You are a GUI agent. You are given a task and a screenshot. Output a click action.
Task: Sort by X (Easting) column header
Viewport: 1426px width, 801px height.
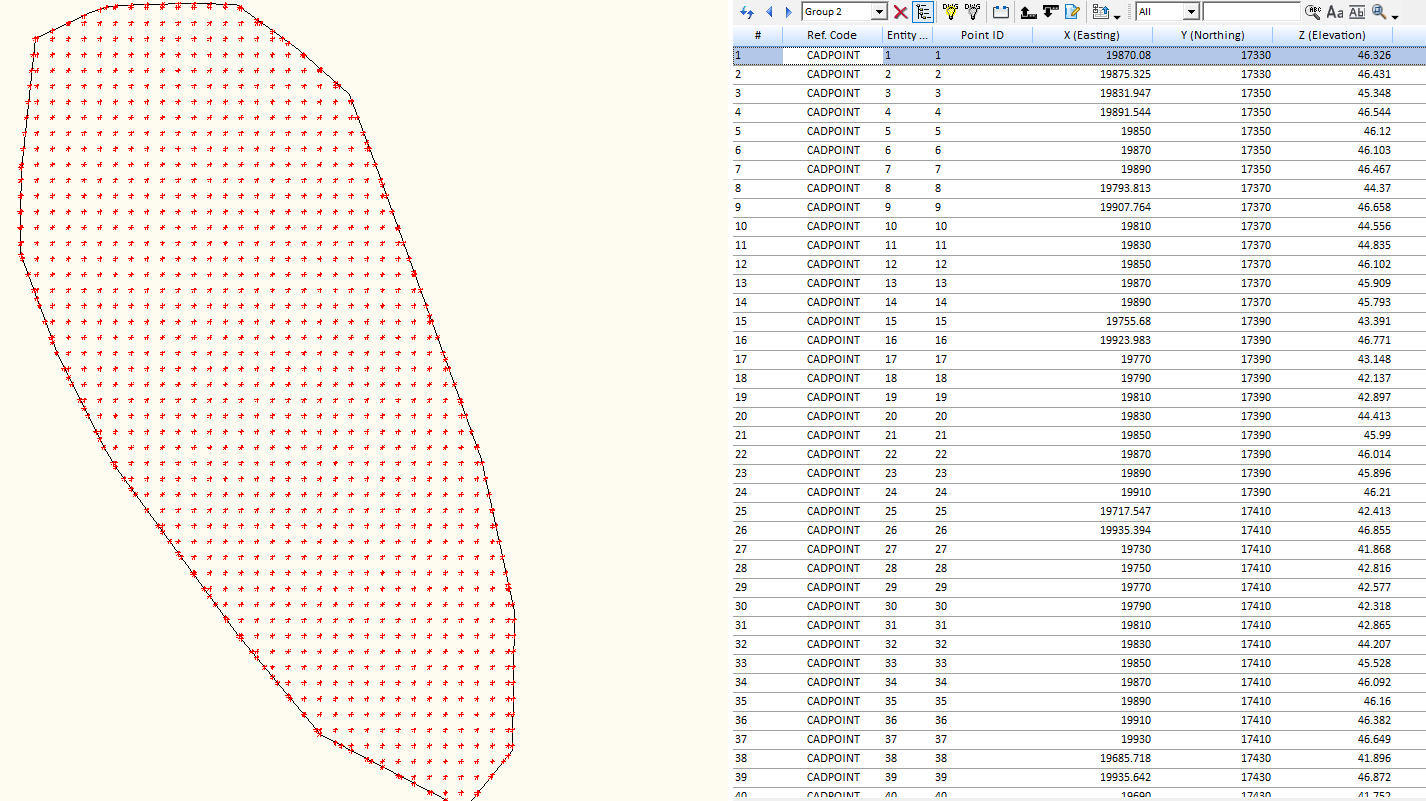coord(1090,35)
